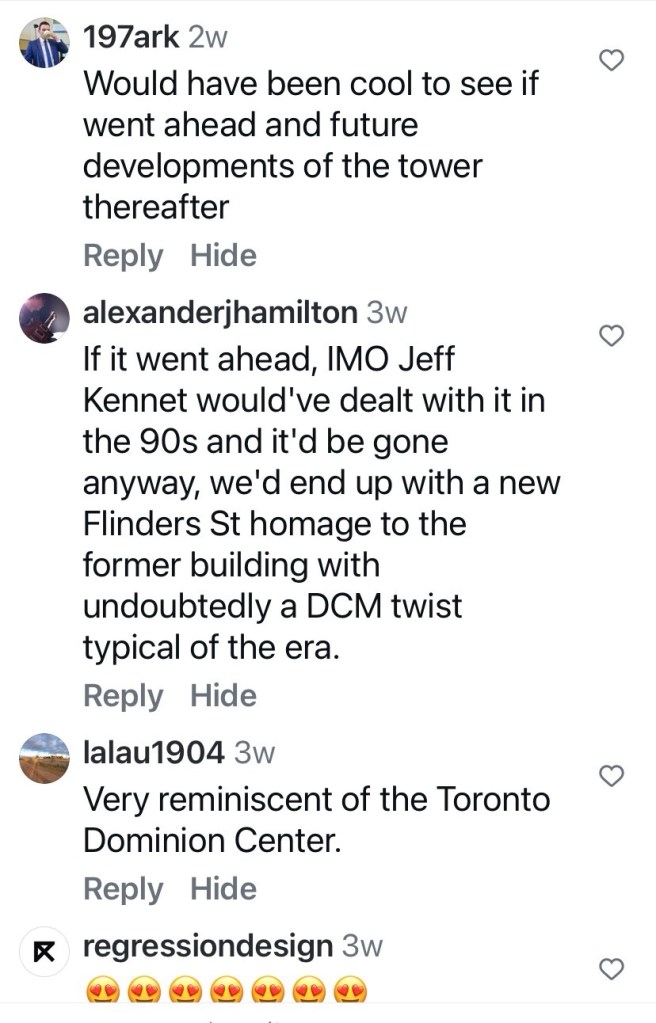Like regressiondesign's emoji comment

(611, 967)
